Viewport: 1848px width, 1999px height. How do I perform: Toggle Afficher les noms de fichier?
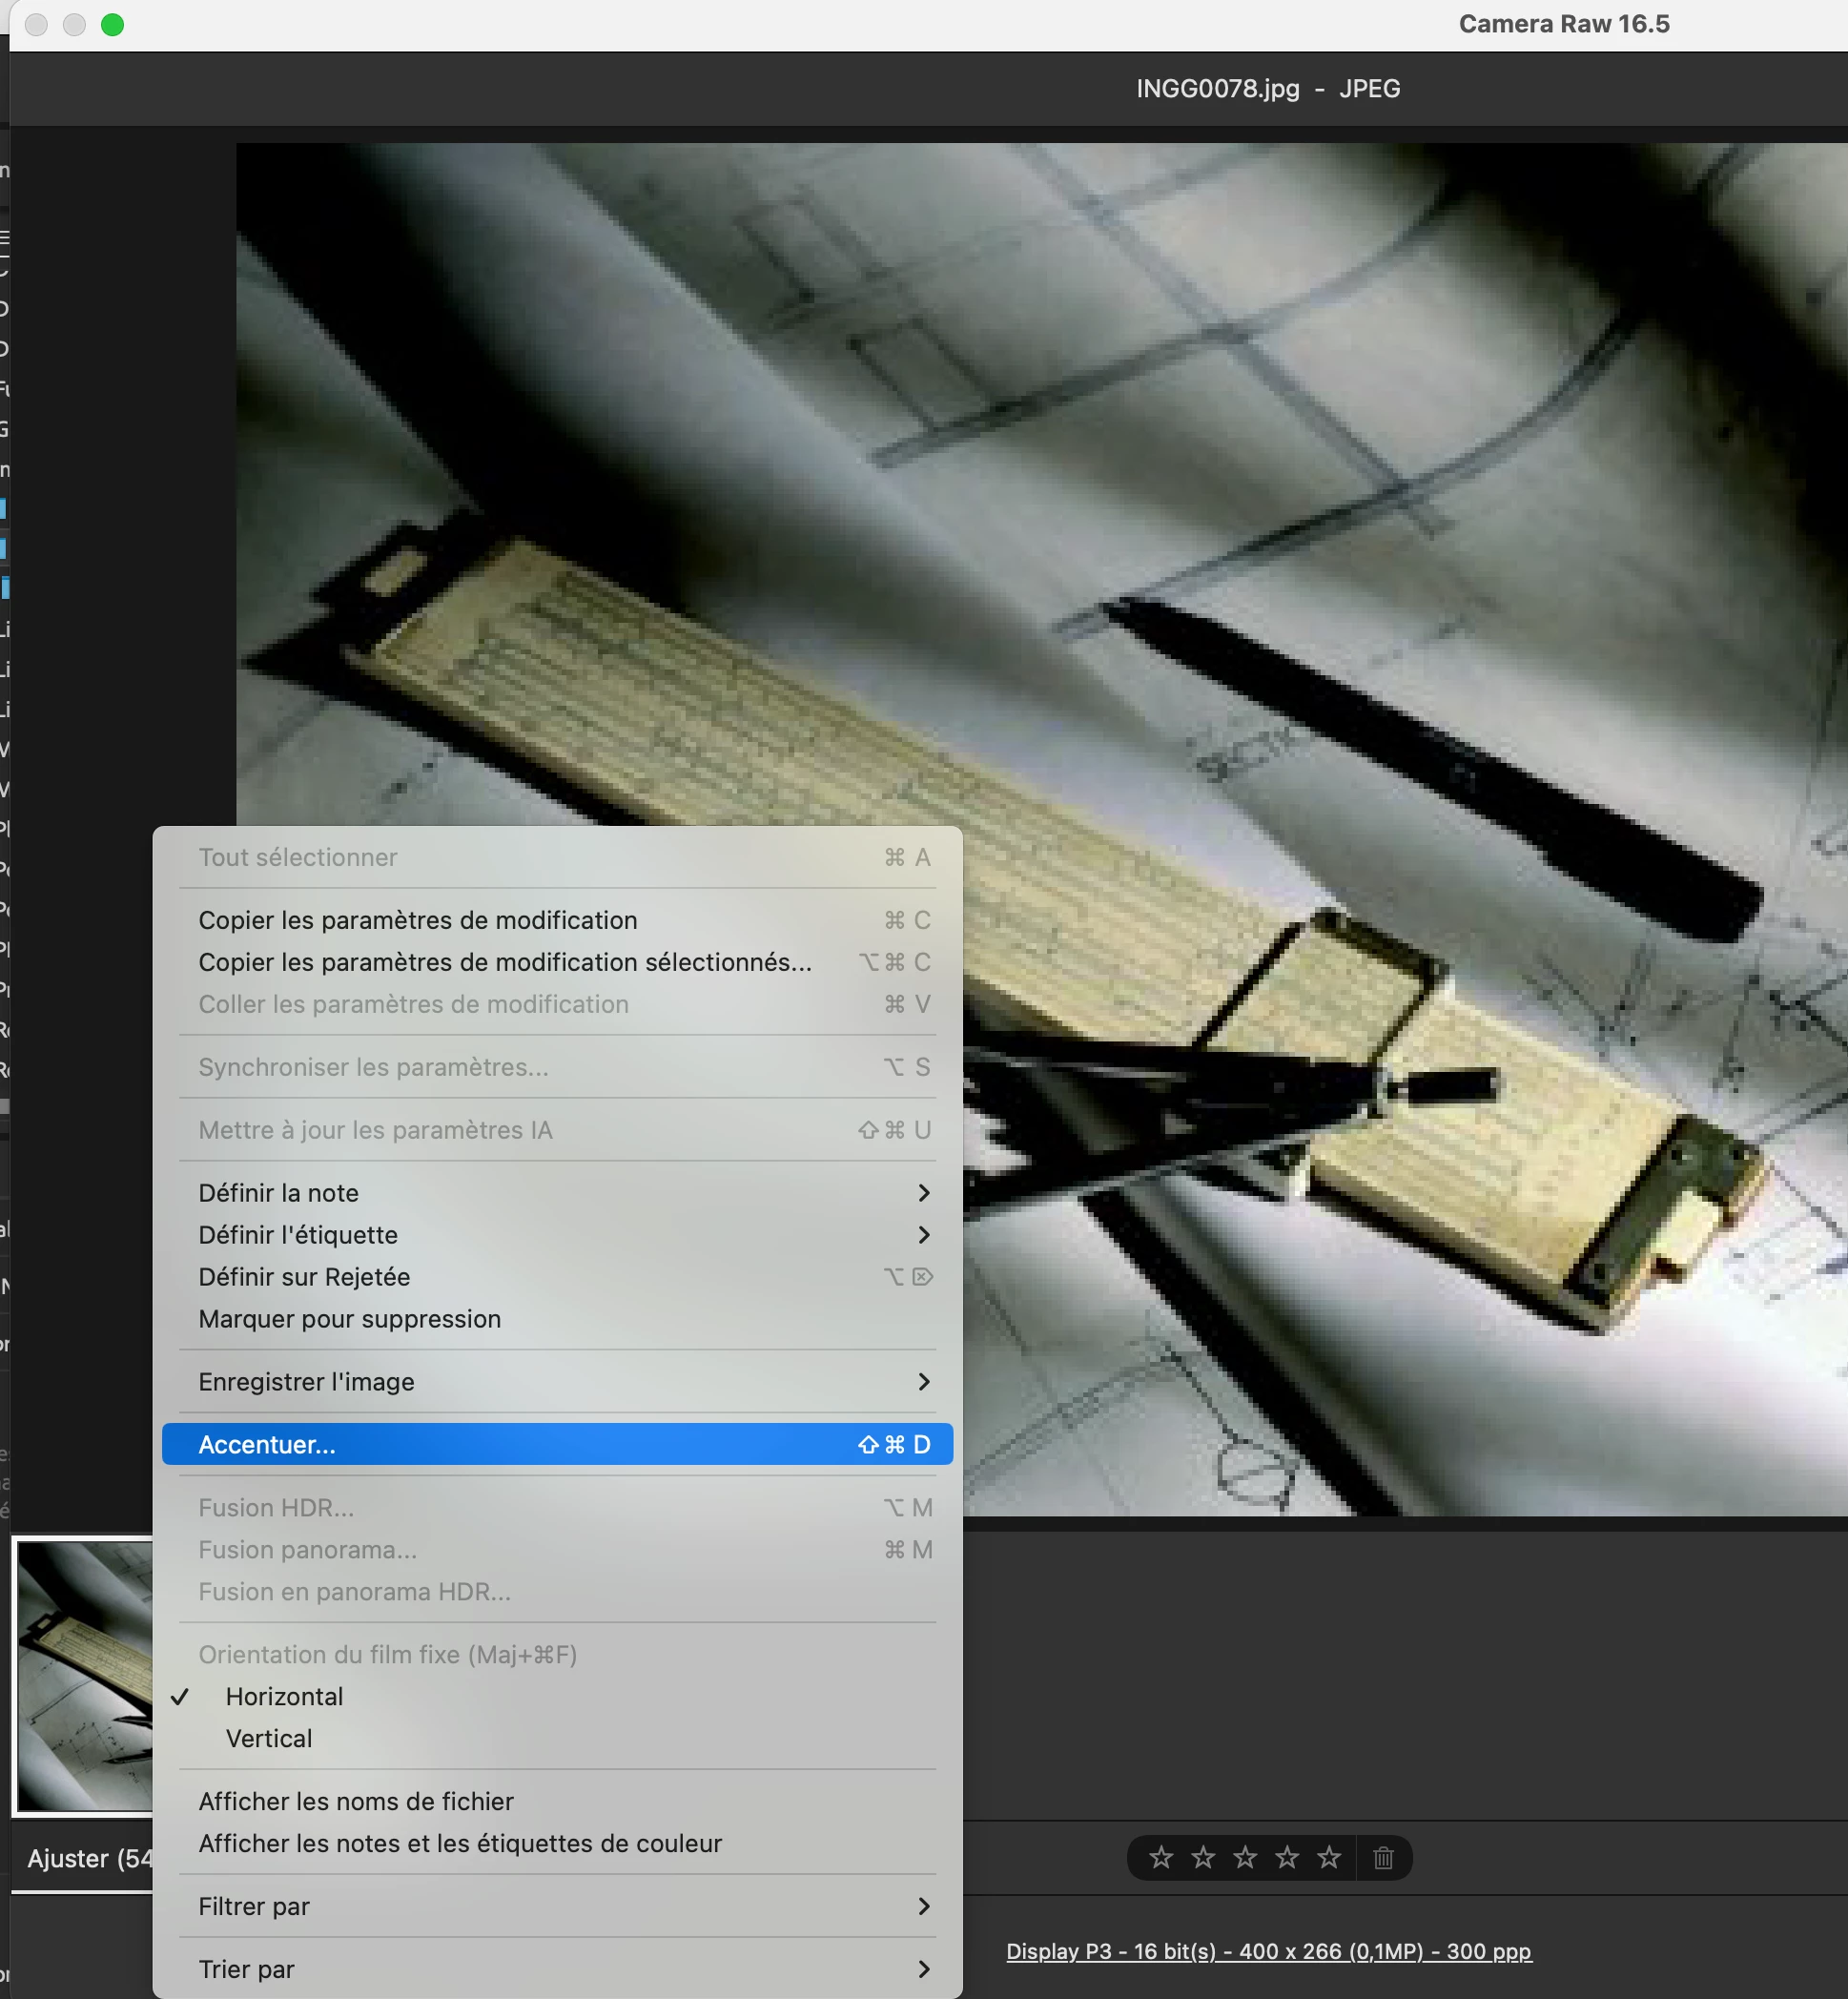[x=355, y=1801]
